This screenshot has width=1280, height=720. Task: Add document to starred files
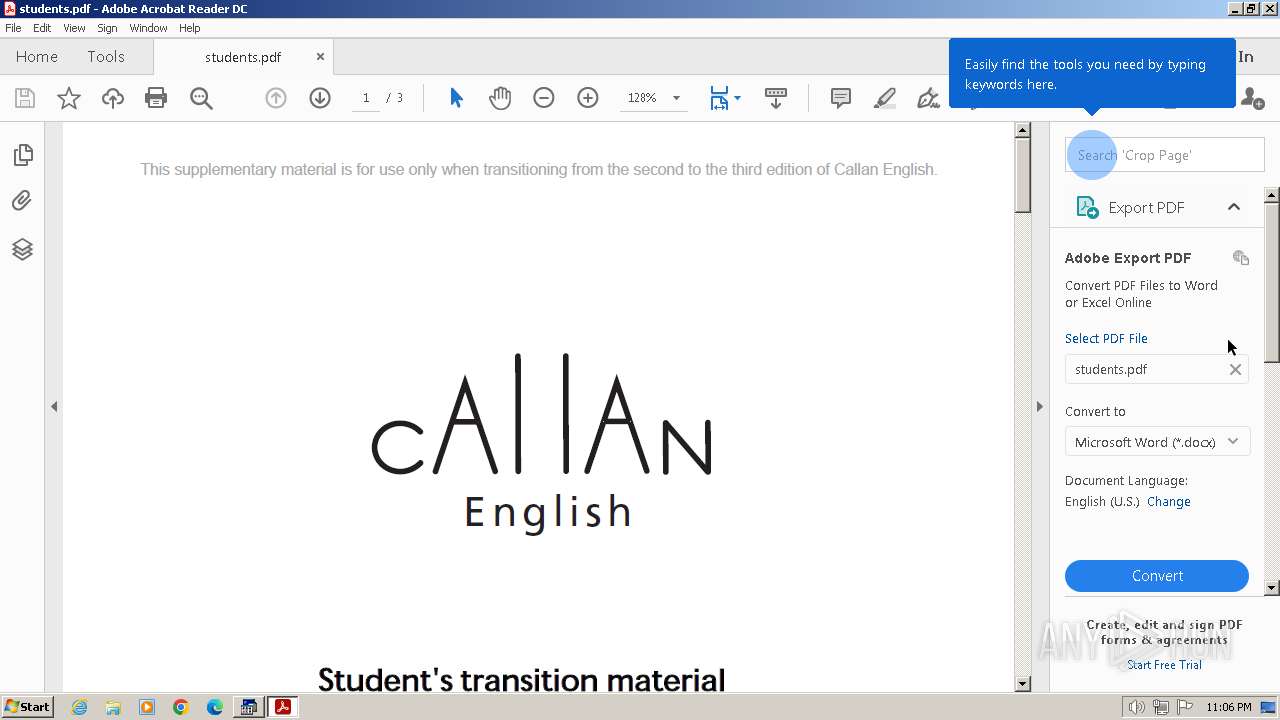[x=69, y=98]
